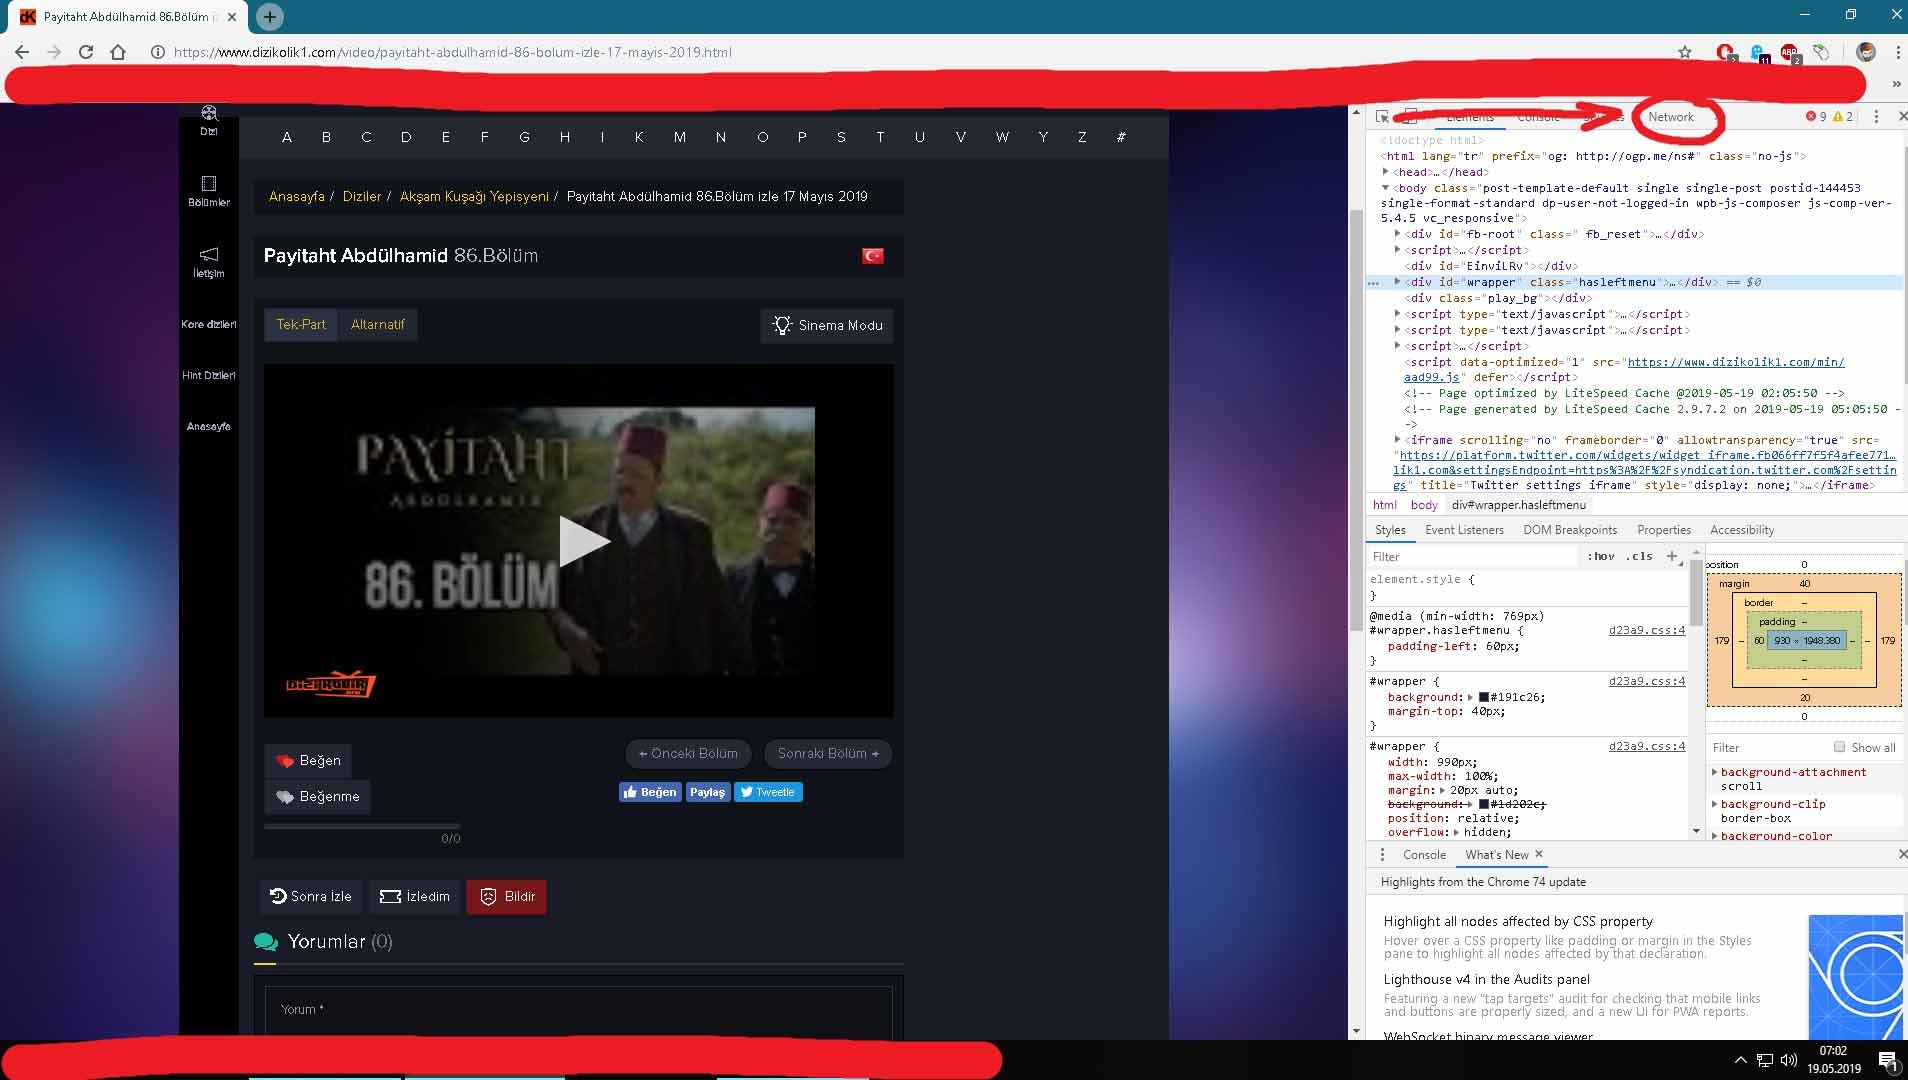Select the Tek-Part tab
Viewport: 1908px width, 1080px height.
(x=301, y=324)
